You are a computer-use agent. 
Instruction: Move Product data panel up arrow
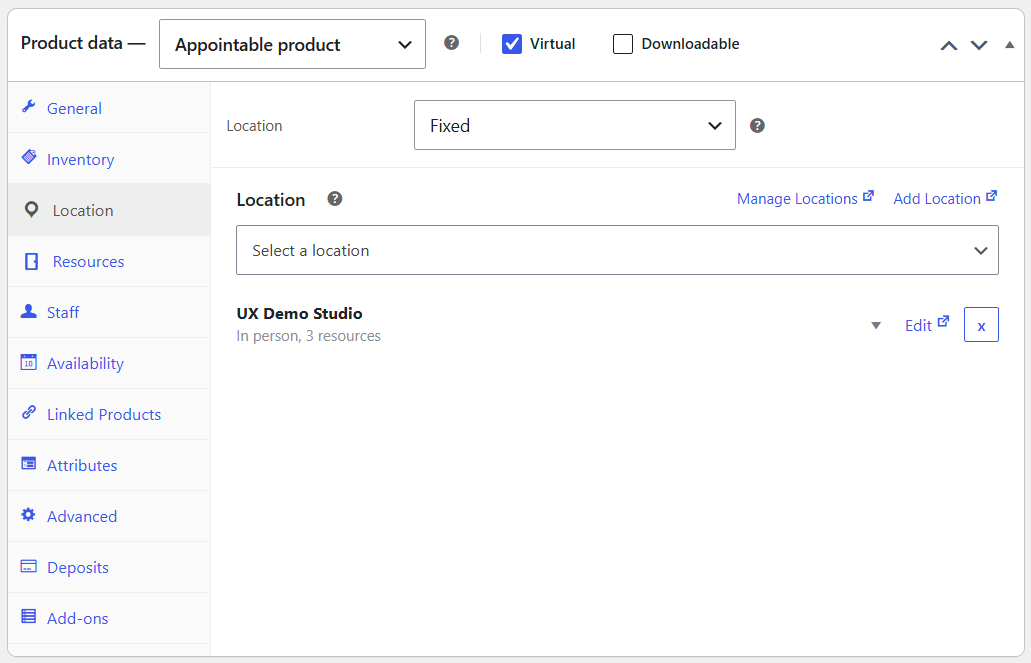pyautogui.click(x=949, y=45)
